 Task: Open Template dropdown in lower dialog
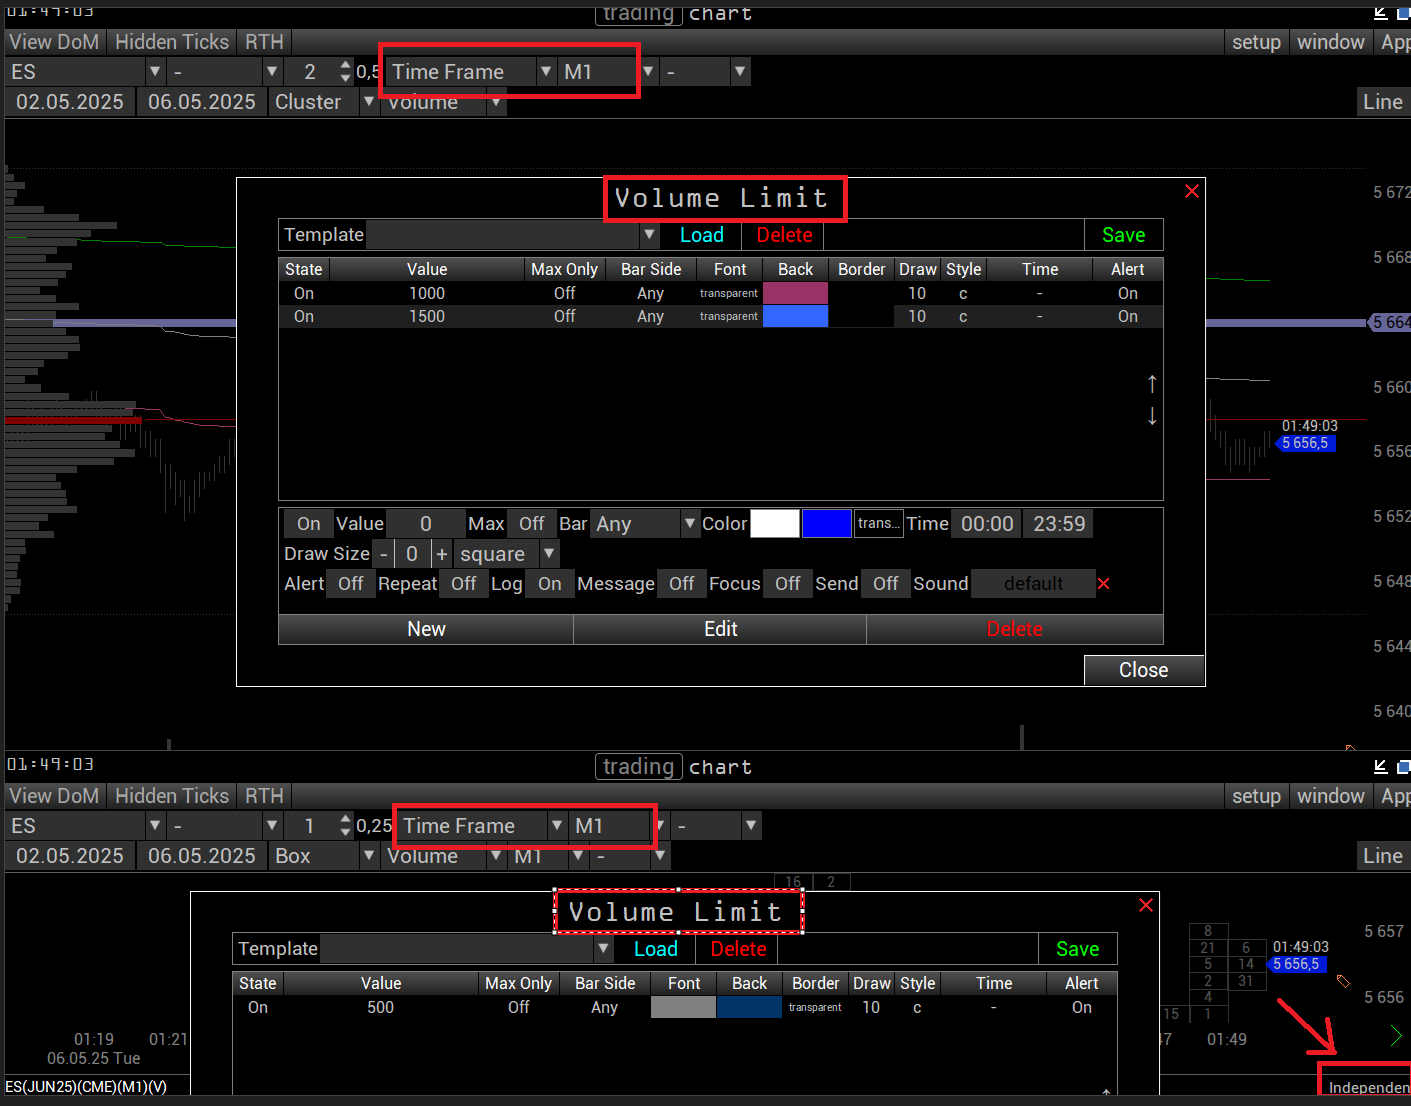(x=604, y=949)
